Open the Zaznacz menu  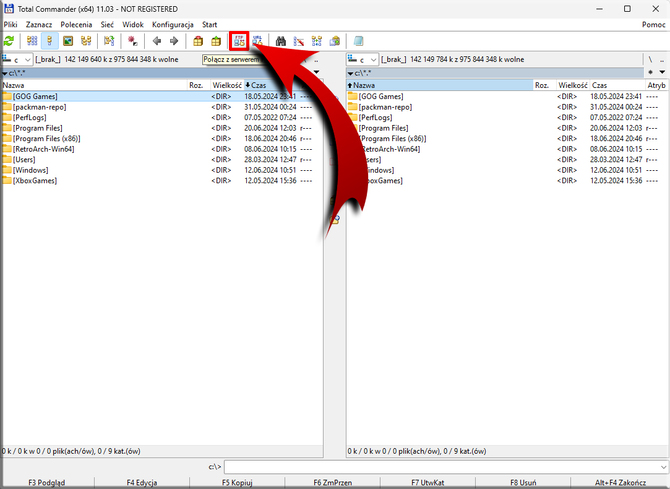(39, 25)
